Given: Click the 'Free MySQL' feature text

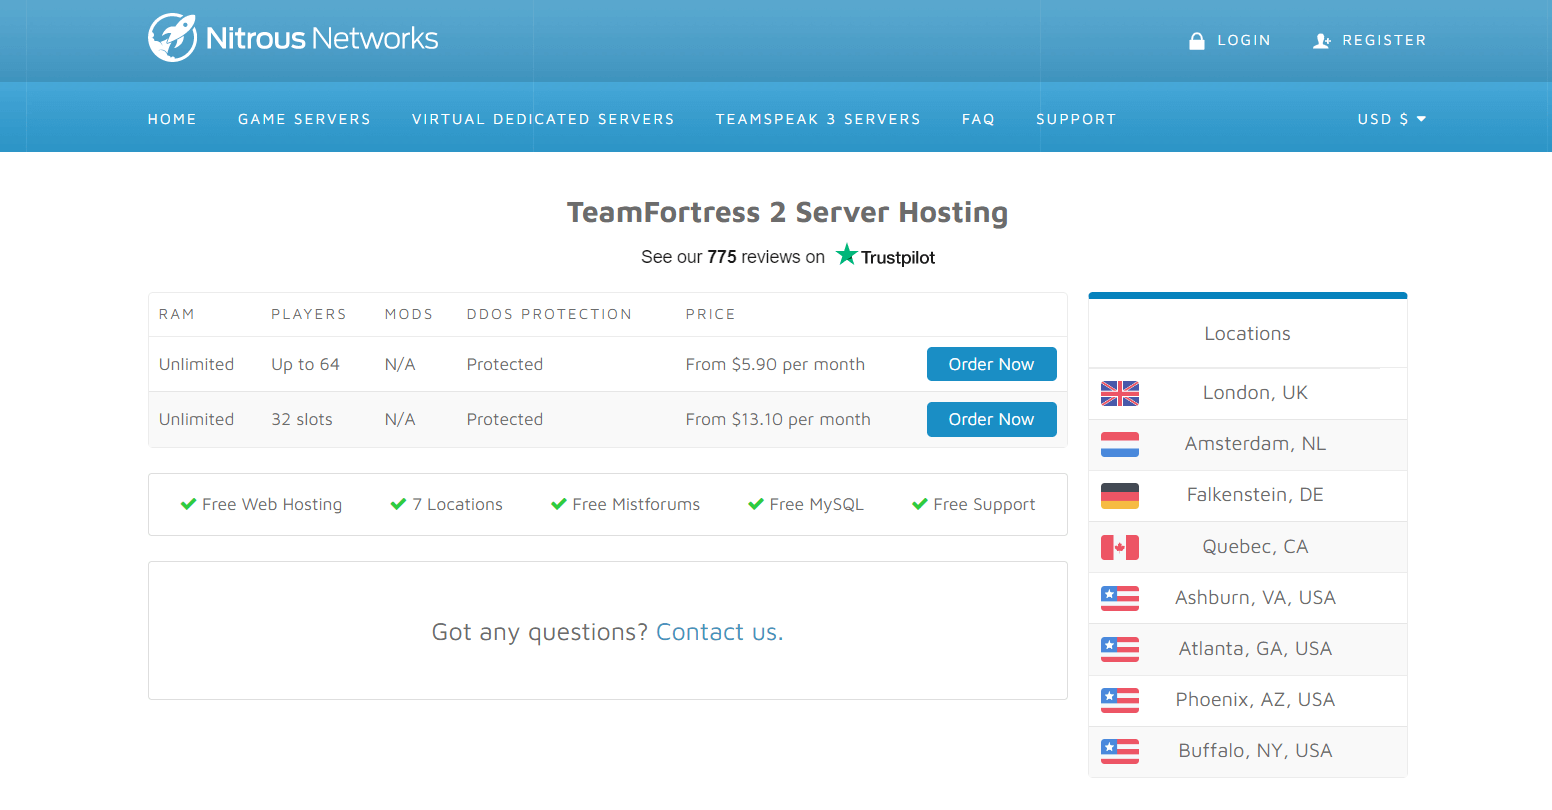Looking at the screenshot, I should [x=816, y=504].
